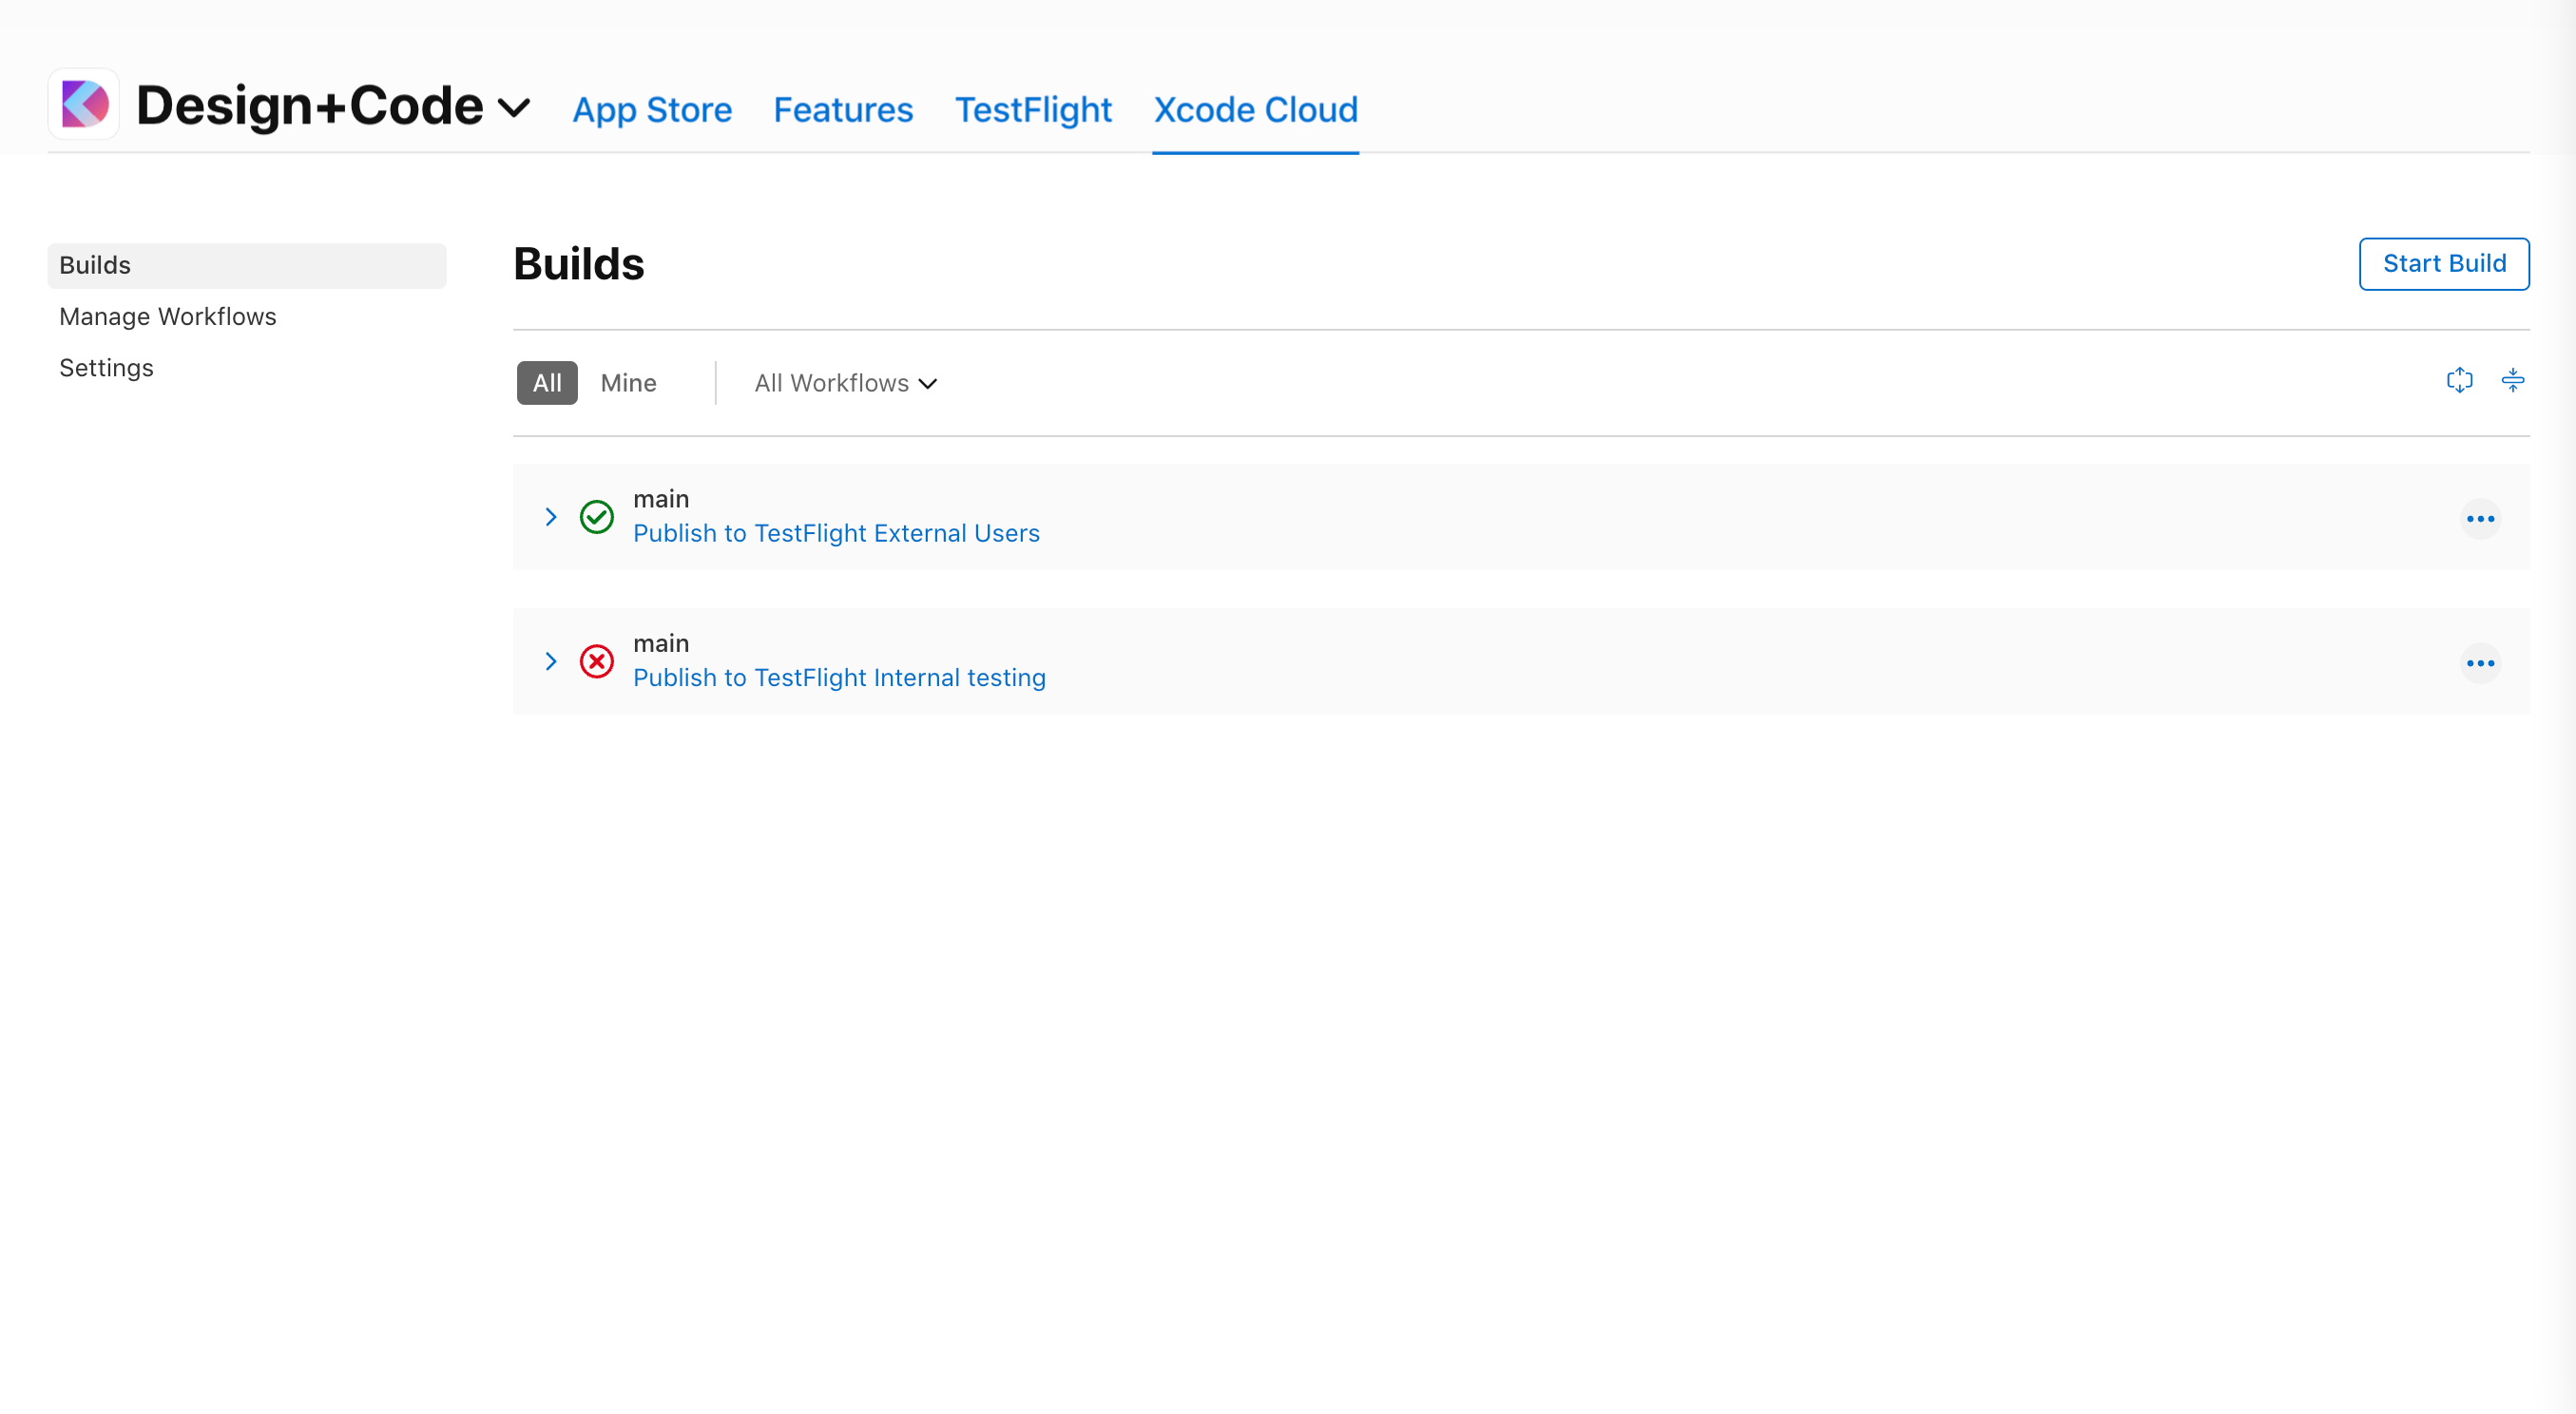
Task: Collapse all build rows using collapse icon
Action: point(2514,380)
